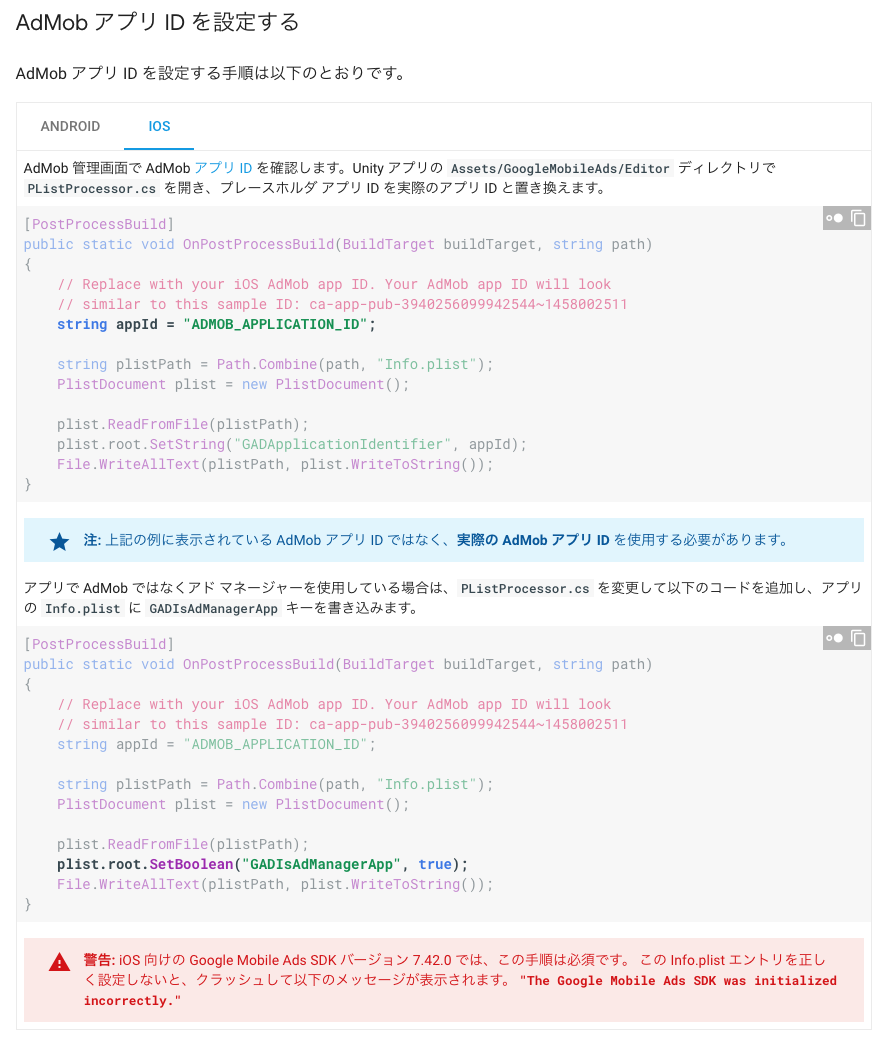Click Assets/GoogleMobileAds/Editor path text
Image resolution: width=892 pixels, height=1044 pixels.
click(560, 168)
